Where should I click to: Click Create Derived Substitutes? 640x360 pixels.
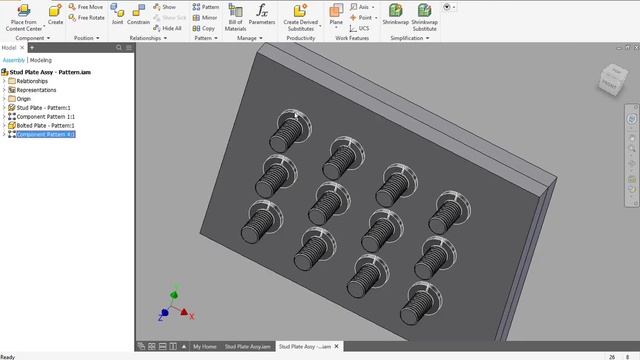point(301,17)
